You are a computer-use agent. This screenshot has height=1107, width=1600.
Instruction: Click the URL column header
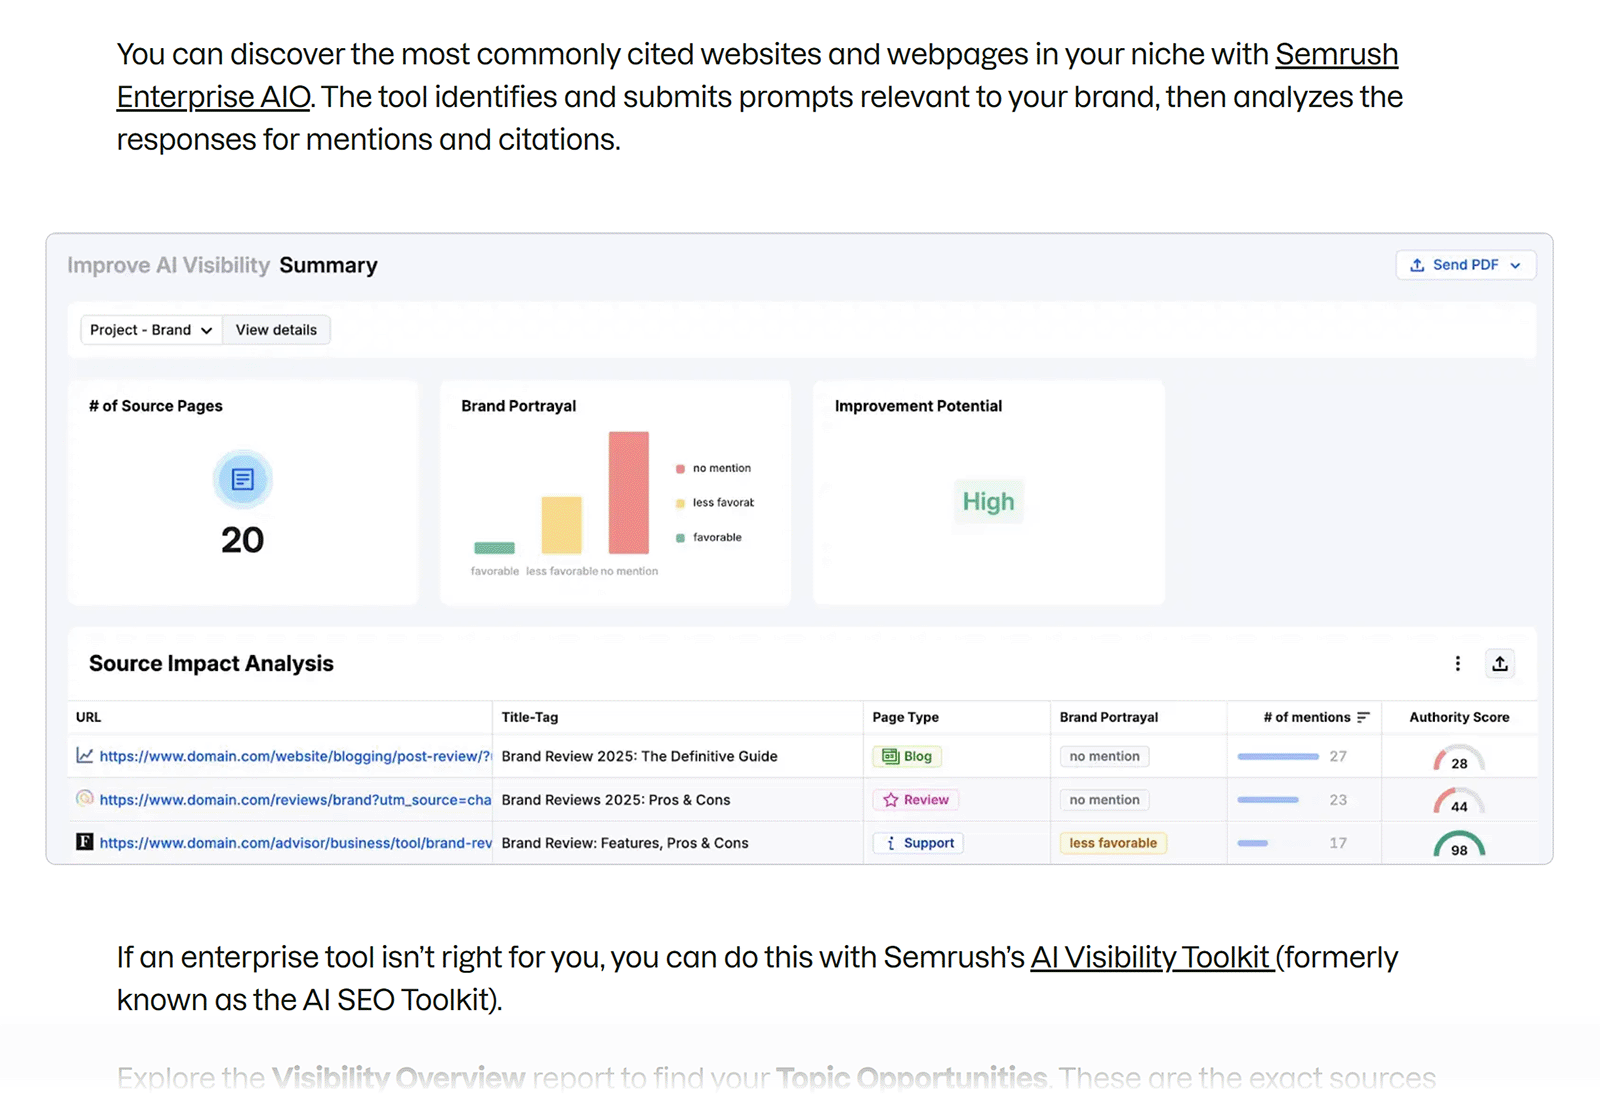coord(88,717)
